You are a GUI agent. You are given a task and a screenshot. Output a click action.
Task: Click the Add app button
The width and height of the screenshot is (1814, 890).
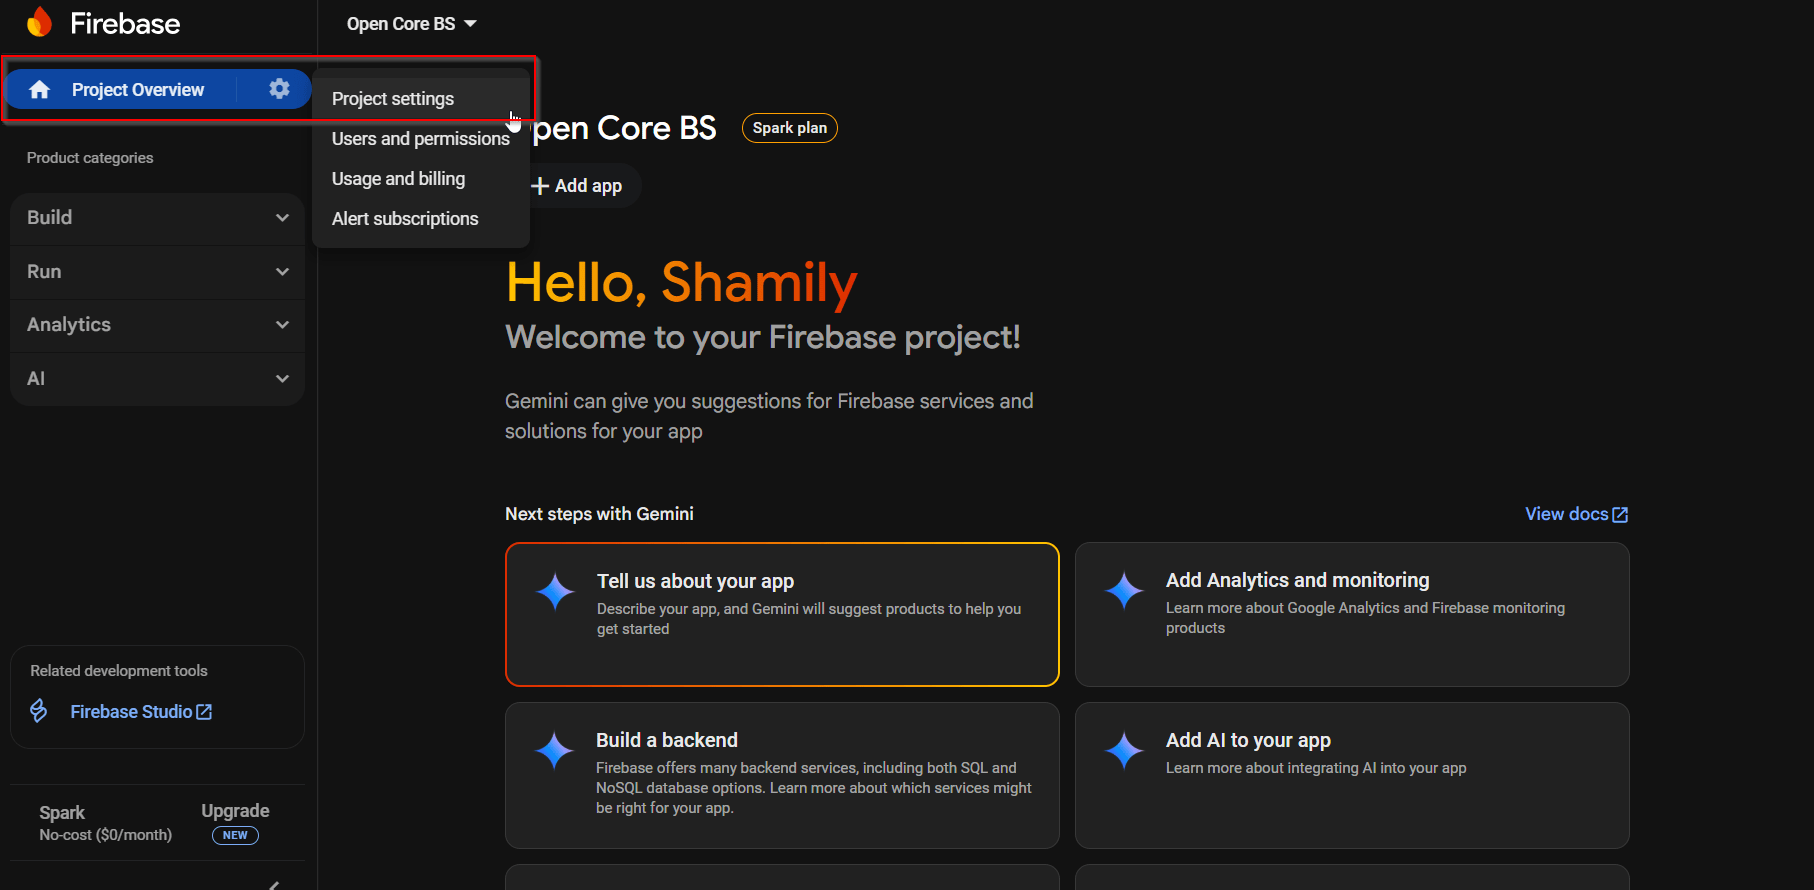click(x=578, y=186)
